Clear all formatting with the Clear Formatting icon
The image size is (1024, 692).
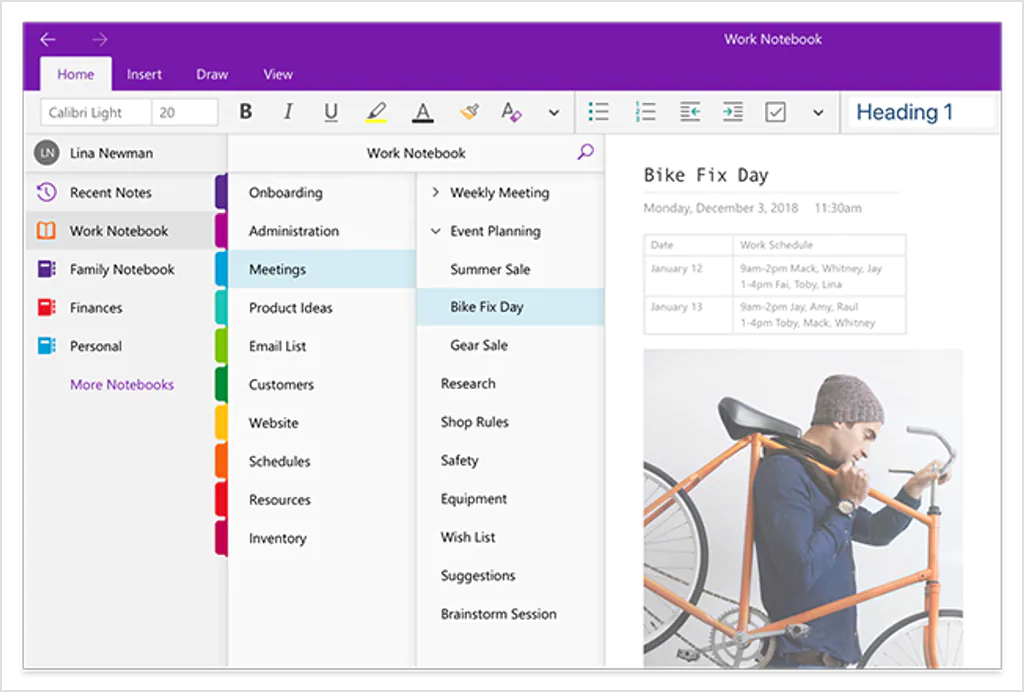click(x=511, y=111)
